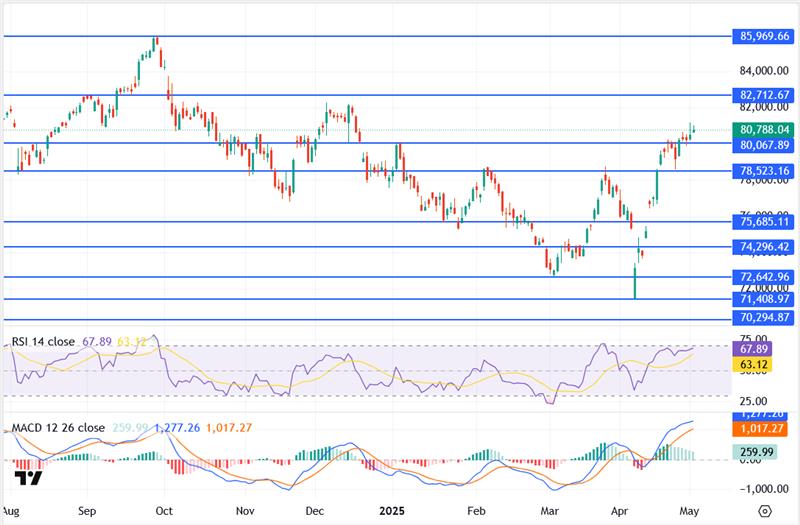Click the 70,294.87 price level label
The width and height of the screenshot is (800, 525).
pos(765,319)
